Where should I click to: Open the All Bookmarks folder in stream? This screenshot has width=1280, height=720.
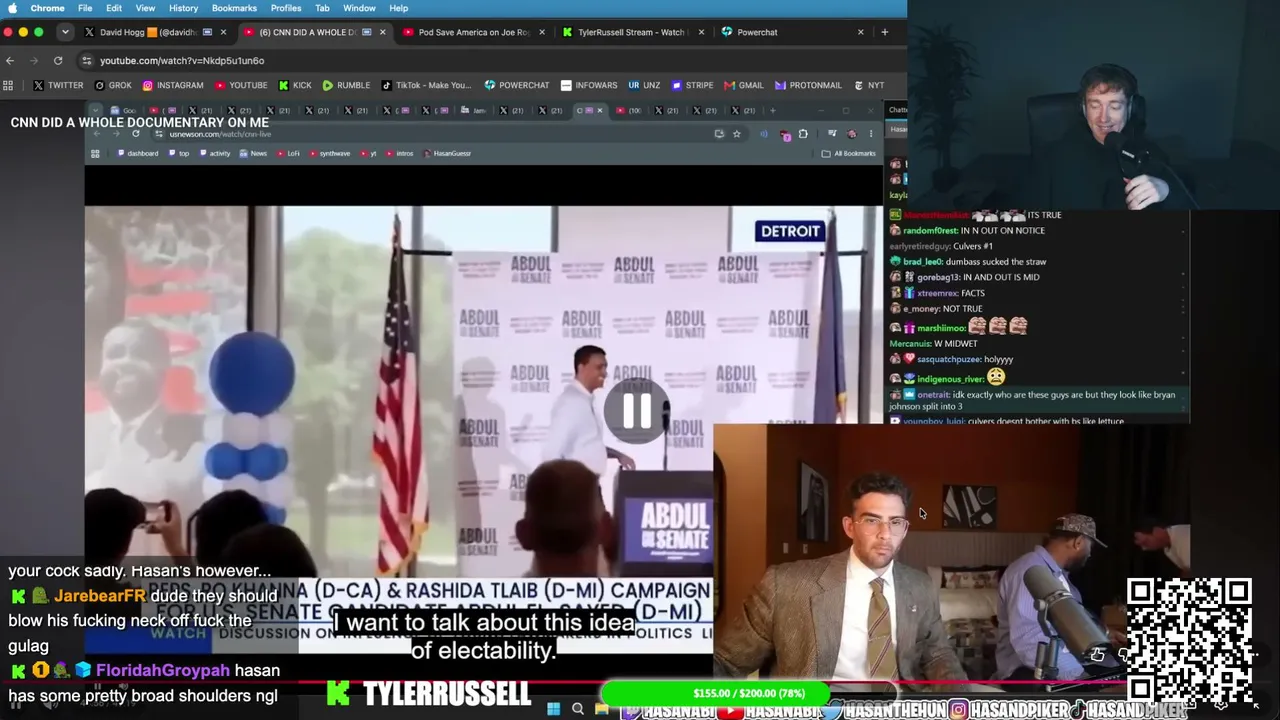click(848, 154)
